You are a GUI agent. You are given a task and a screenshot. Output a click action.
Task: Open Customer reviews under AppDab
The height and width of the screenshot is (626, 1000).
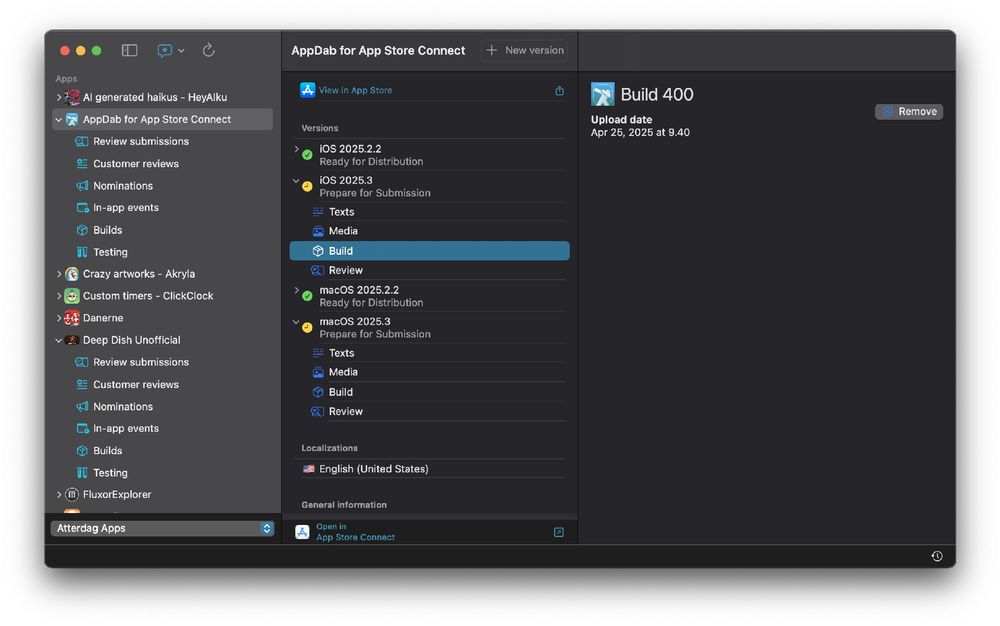coord(136,164)
